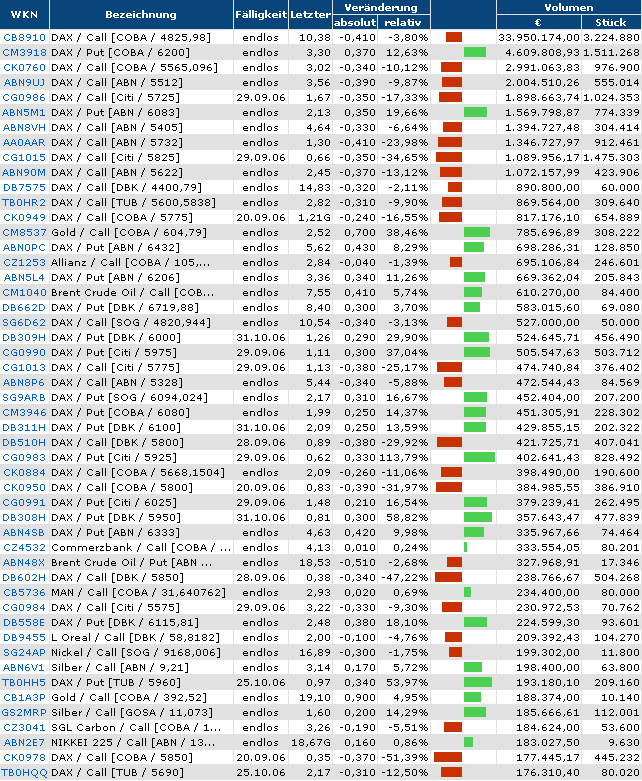Open WKN link CK0760
Image resolution: width=642 pixels, height=781 pixels.
coord(24,67)
